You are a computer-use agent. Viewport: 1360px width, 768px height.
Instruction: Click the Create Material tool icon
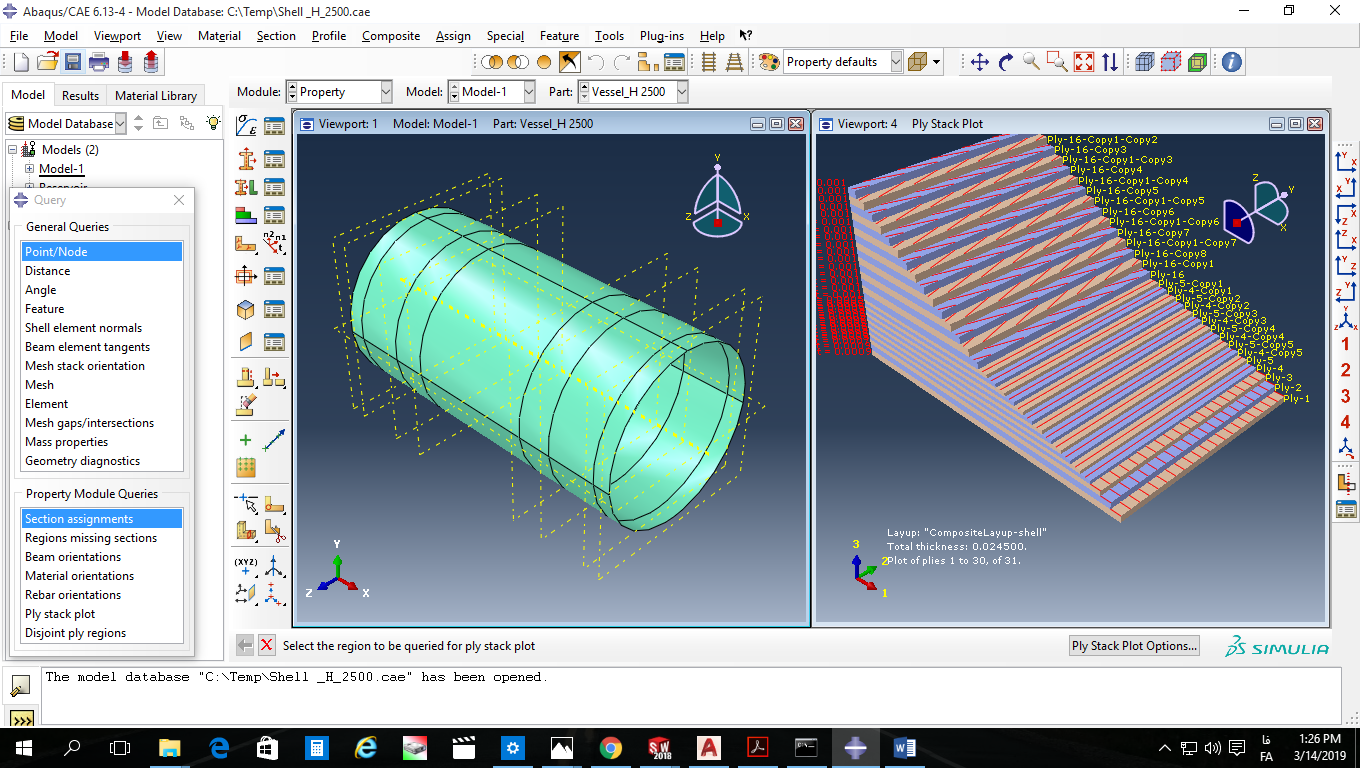246,126
